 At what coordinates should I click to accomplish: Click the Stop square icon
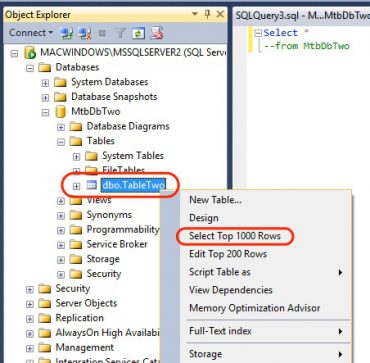tap(102, 33)
